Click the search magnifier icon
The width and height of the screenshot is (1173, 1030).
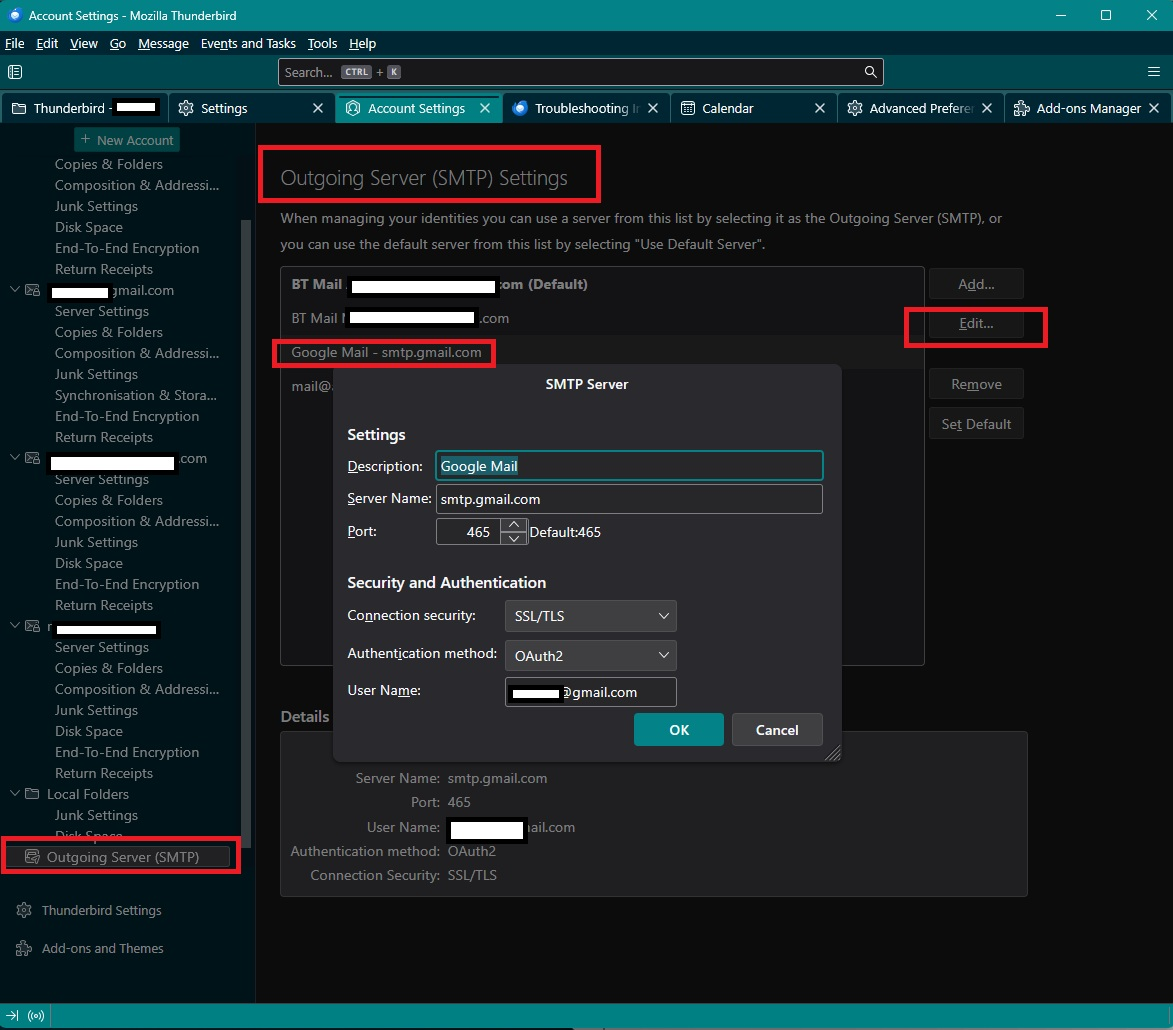870,72
